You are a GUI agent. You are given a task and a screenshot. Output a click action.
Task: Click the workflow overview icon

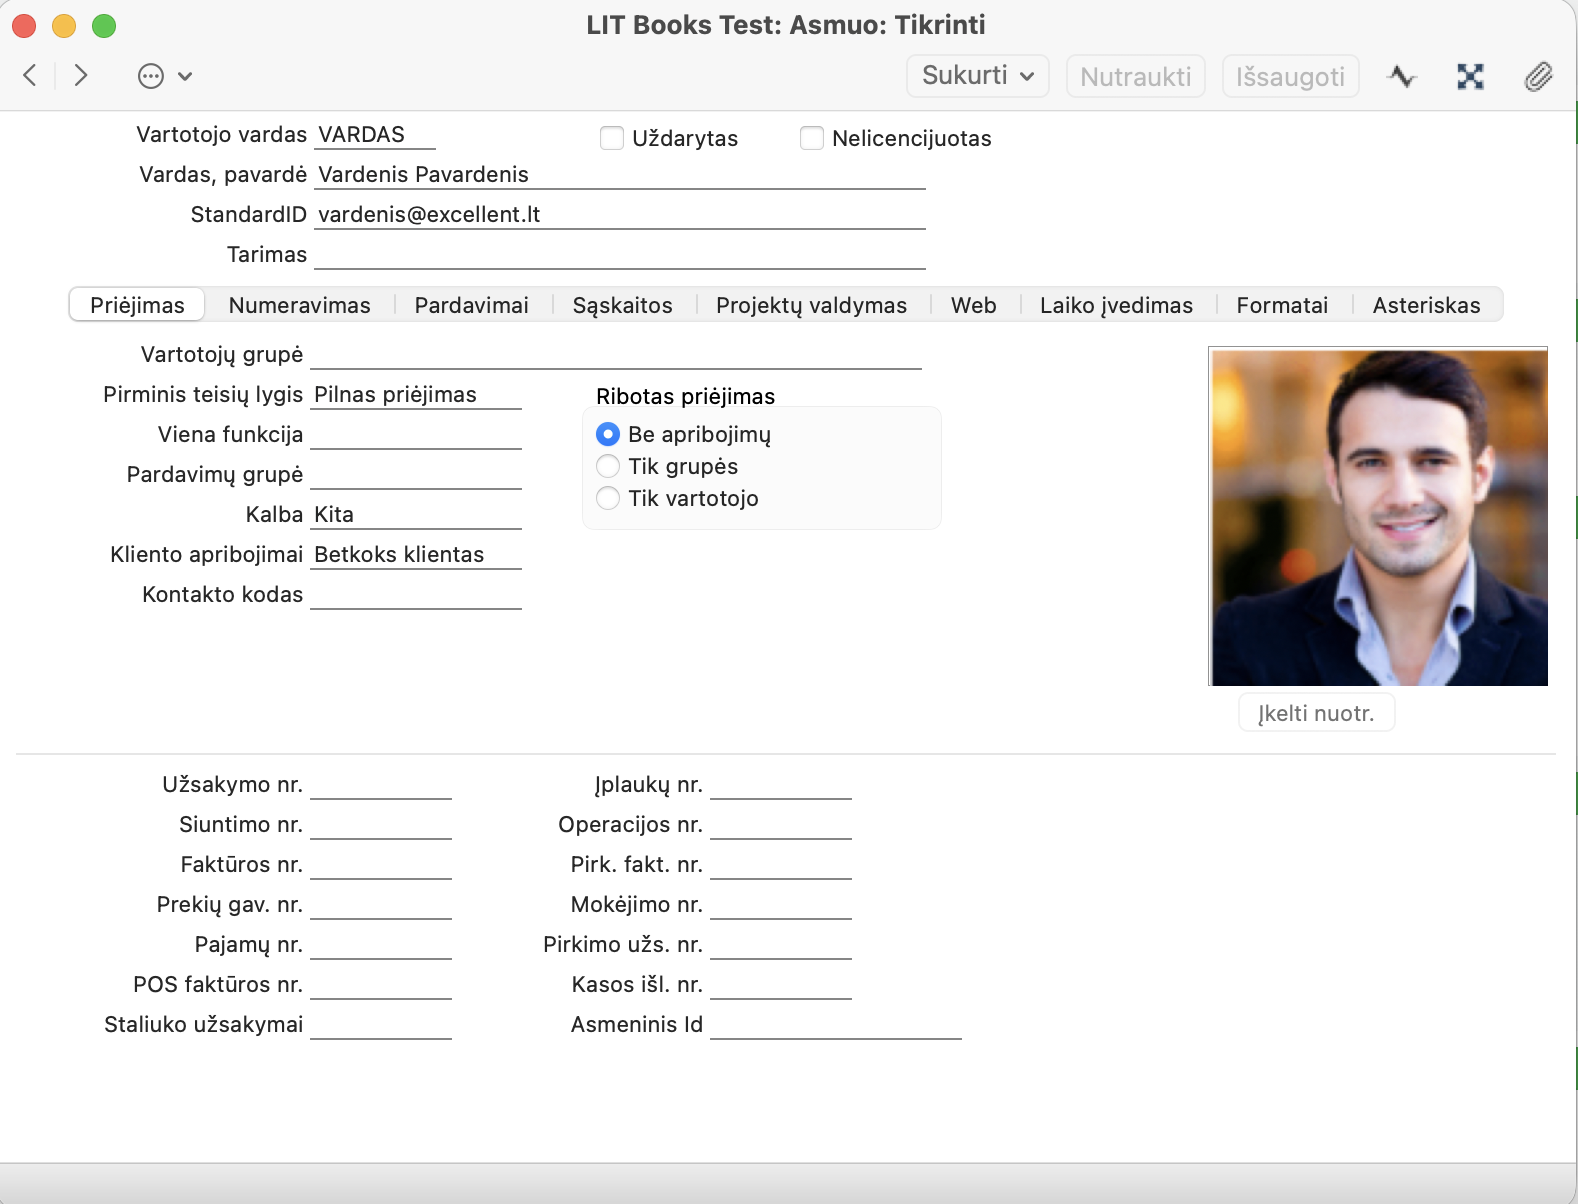(x=1470, y=76)
